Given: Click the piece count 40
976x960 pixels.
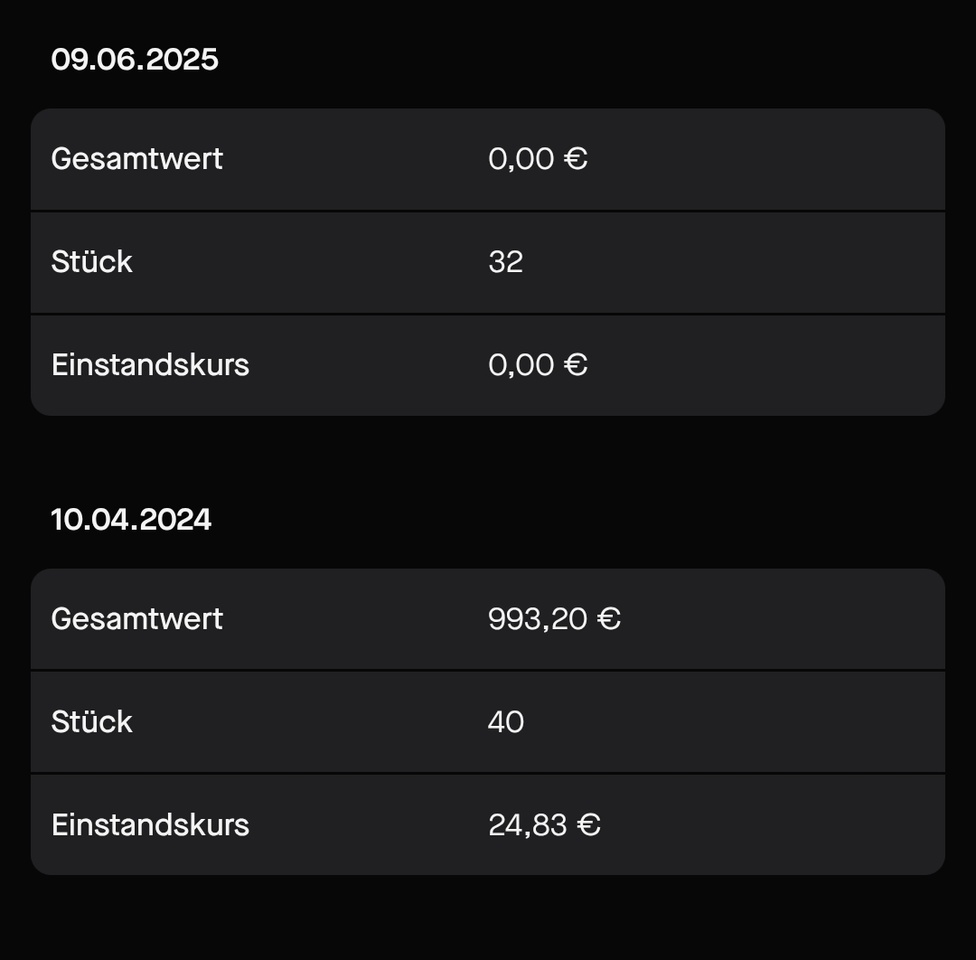Looking at the screenshot, I should (x=506, y=722).
